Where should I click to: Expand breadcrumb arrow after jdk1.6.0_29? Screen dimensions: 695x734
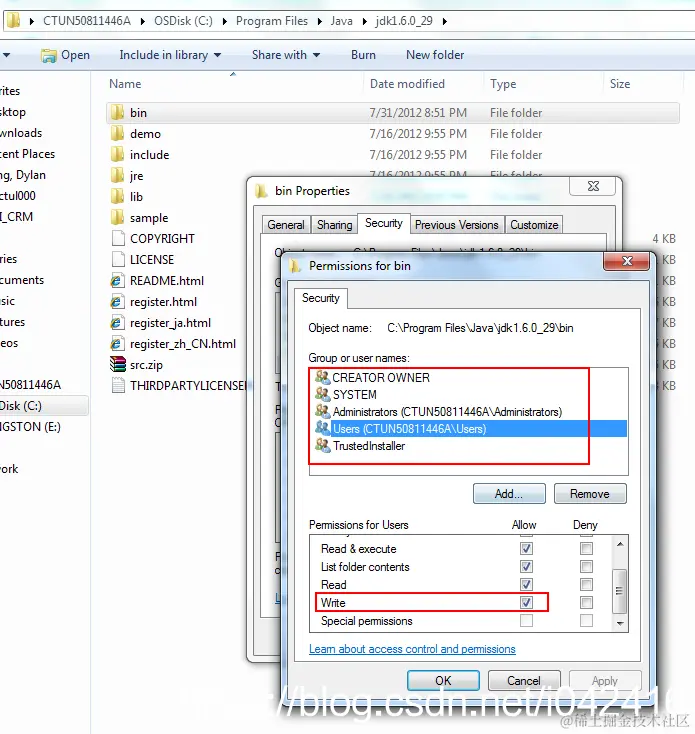coord(444,22)
